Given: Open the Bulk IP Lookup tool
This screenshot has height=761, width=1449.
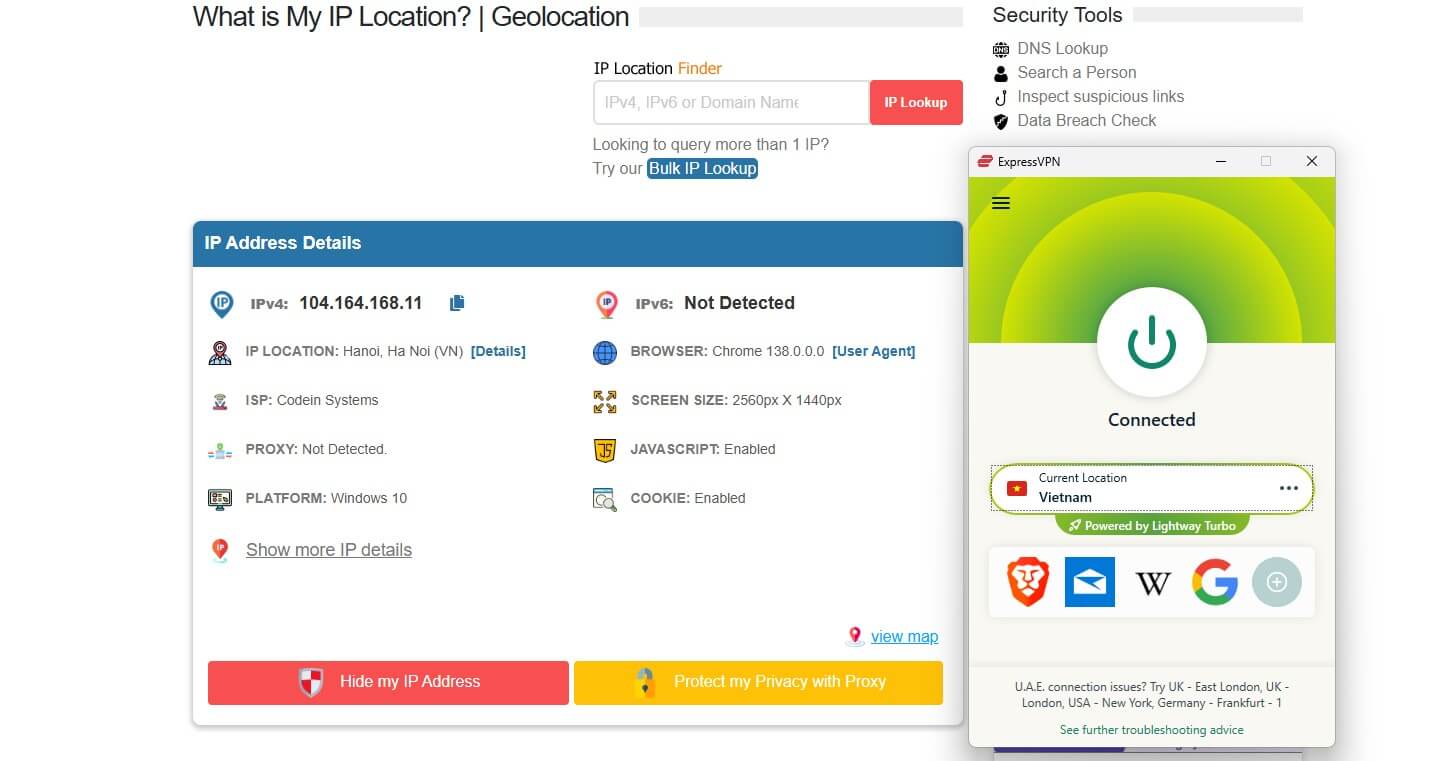Looking at the screenshot, I should [702, 168].
